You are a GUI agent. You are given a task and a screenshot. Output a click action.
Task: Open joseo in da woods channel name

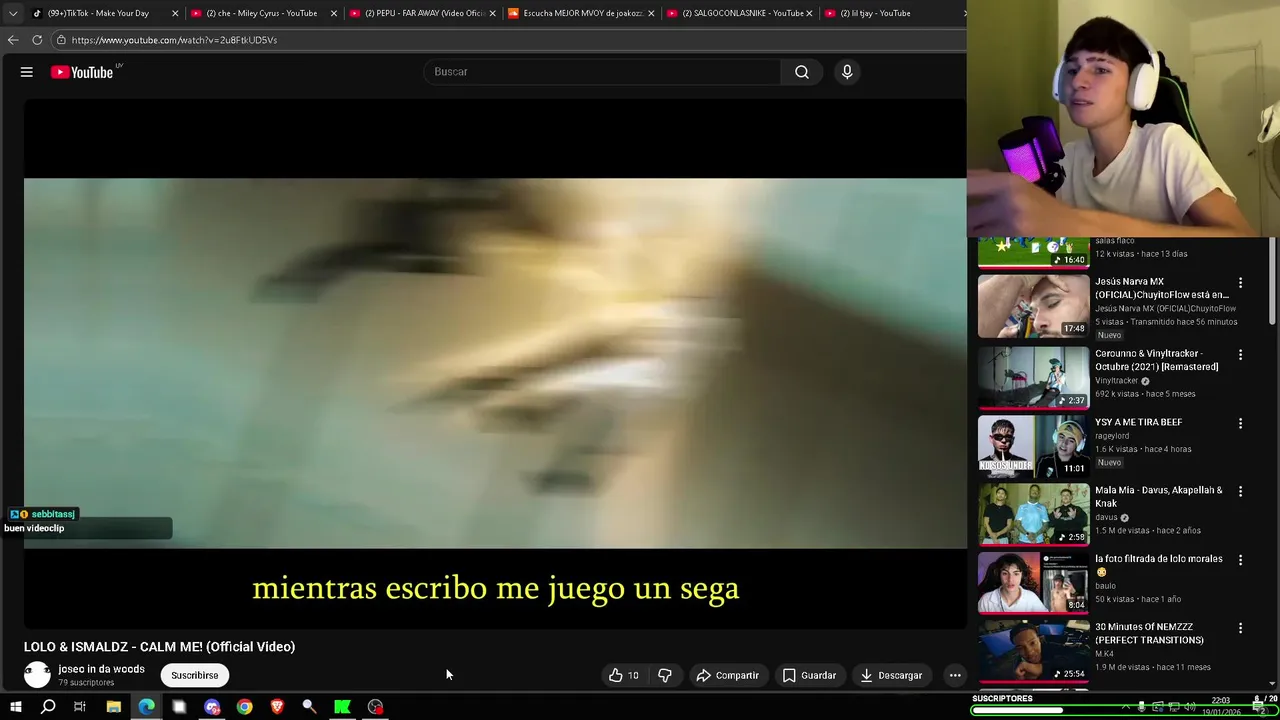pyautogui.click(x=101, y=669)
